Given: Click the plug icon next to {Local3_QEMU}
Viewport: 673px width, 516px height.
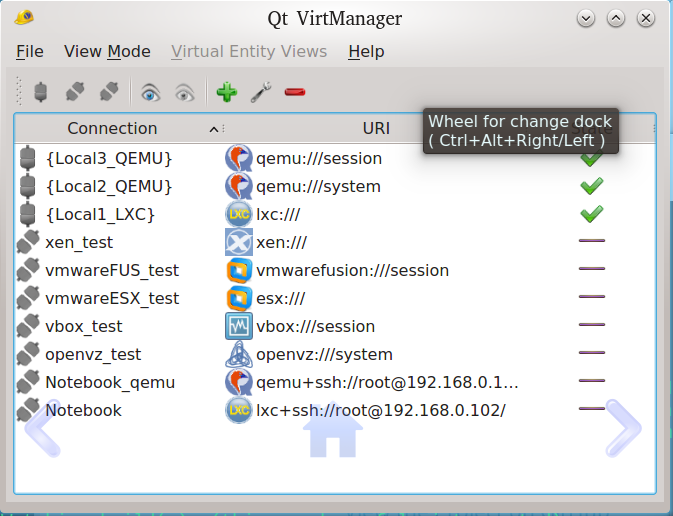Looking at the screenshot, I should (27, 158).
